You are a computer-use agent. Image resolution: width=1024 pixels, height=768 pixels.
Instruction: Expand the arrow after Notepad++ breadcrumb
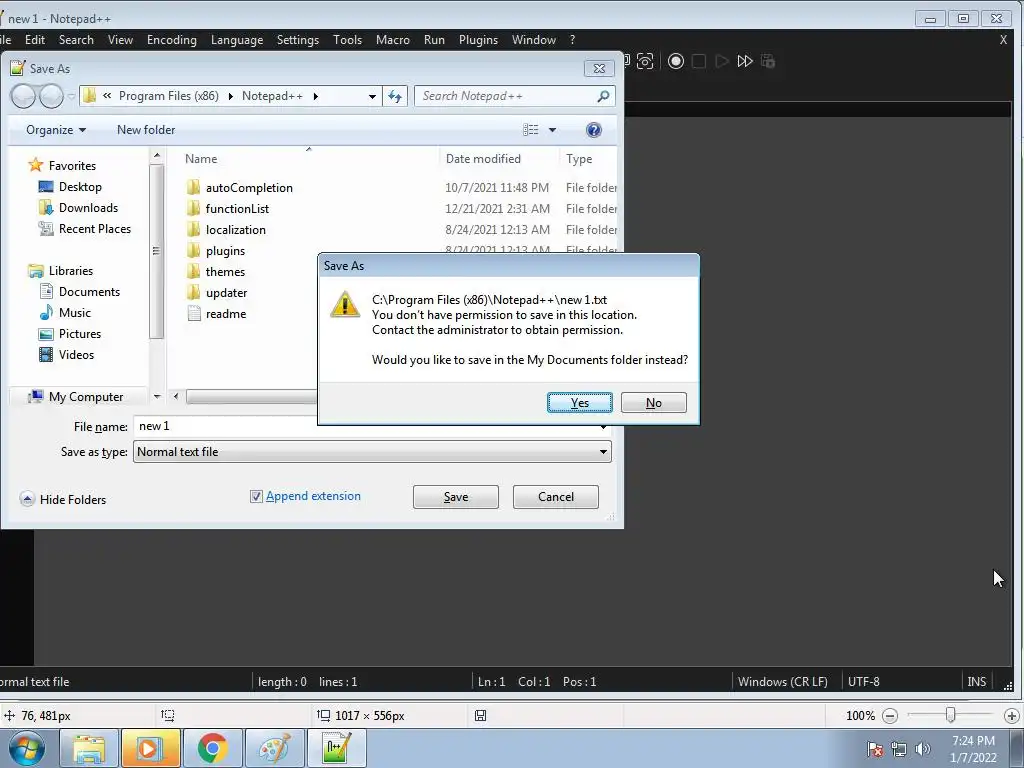click(x=315, y=96)
